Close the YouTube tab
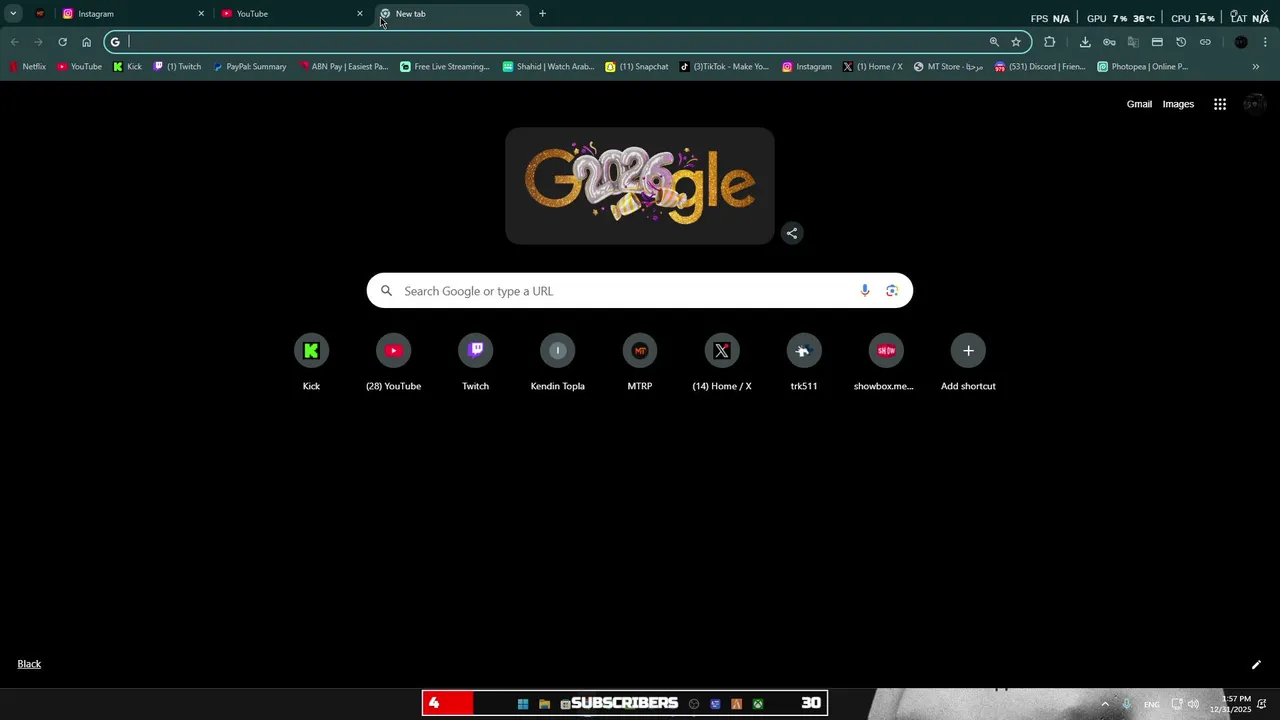Image resolution: width=1280 pixels, height=720 pixels. pos(360,14)
